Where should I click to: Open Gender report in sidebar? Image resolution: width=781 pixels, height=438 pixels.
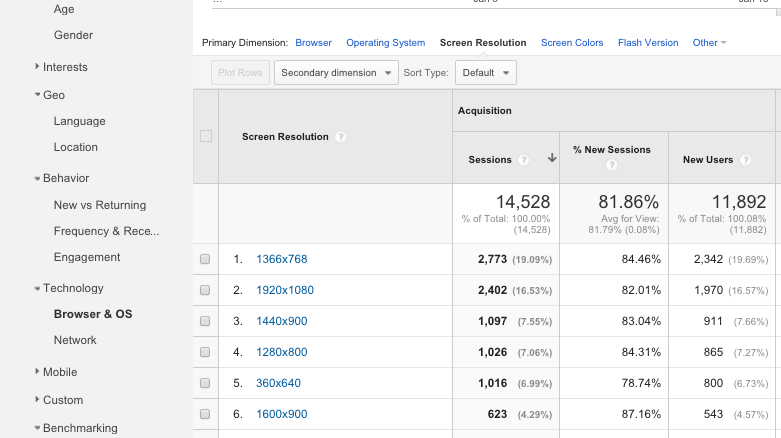pos(73,35)
